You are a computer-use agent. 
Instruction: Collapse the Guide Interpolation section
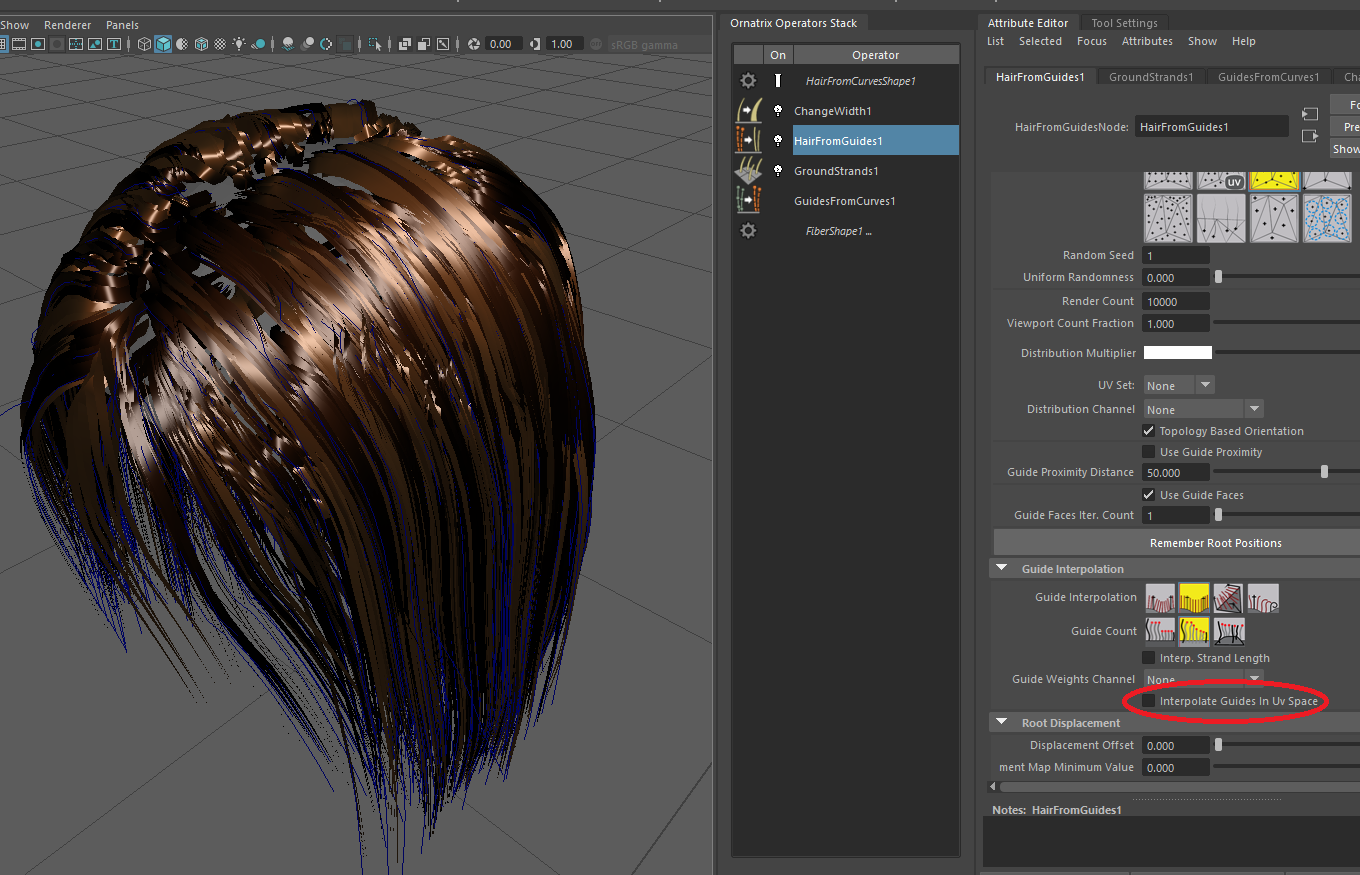(x=1002, y=569)
